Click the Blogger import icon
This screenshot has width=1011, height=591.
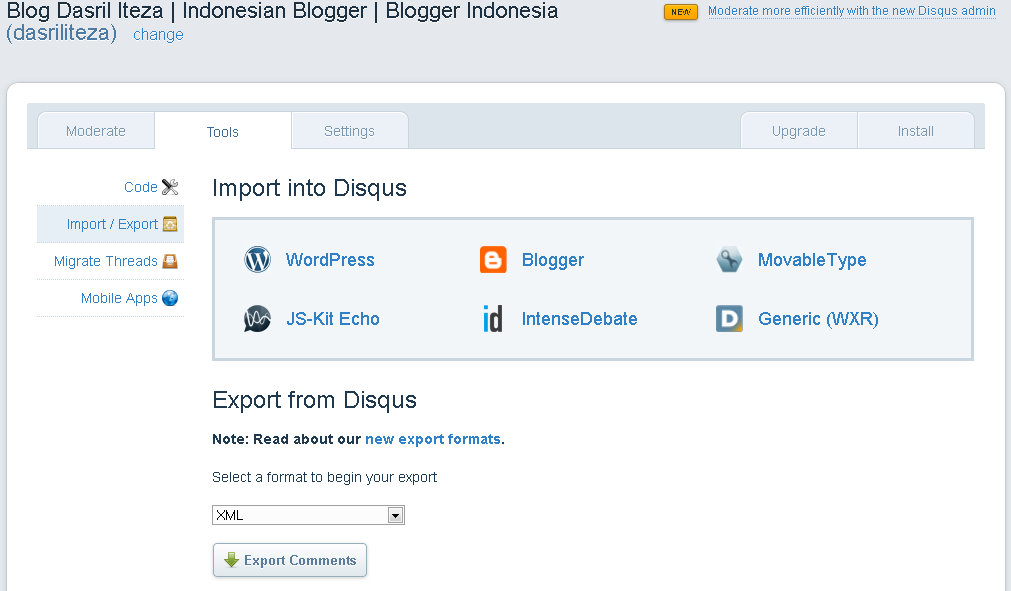click(x=492, y=259)
